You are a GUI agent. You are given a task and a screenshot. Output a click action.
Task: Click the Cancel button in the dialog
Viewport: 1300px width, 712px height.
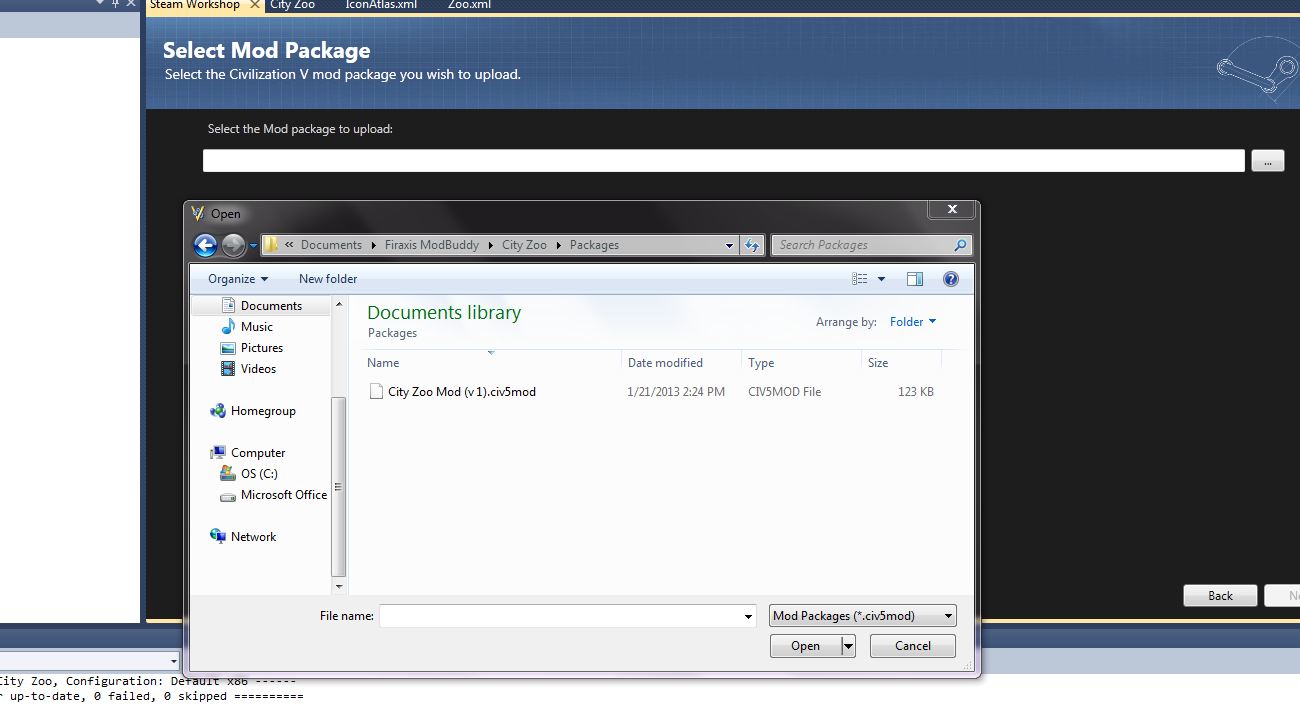tap(913, 646)
